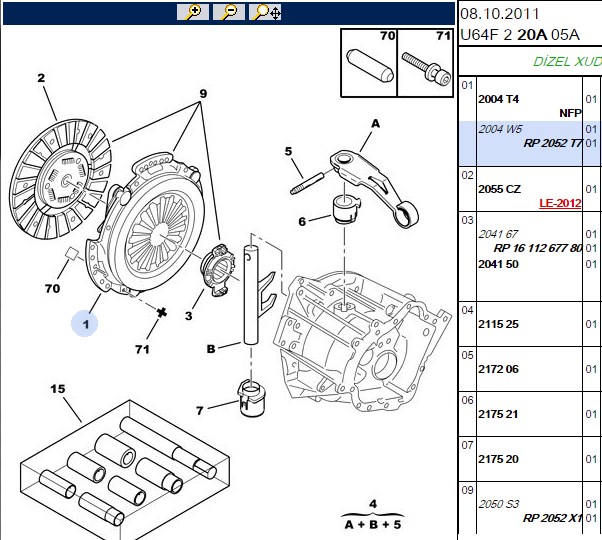Click row index 05 in parts table
602x540 pixels.
[x=467, y=355]
